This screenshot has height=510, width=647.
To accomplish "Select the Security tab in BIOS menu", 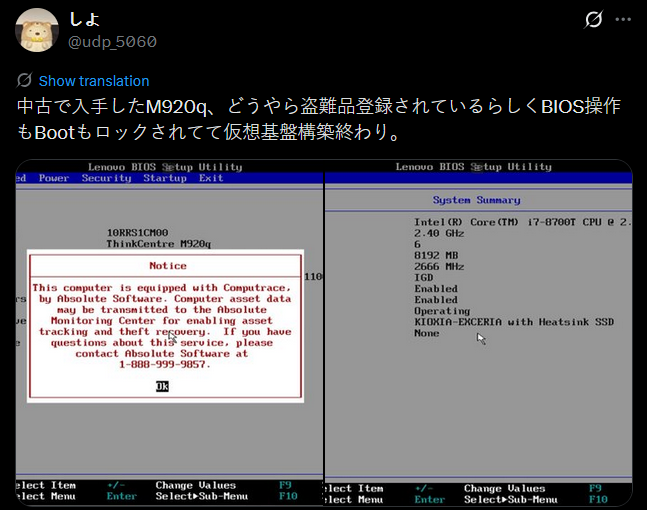I will point(106,178).
